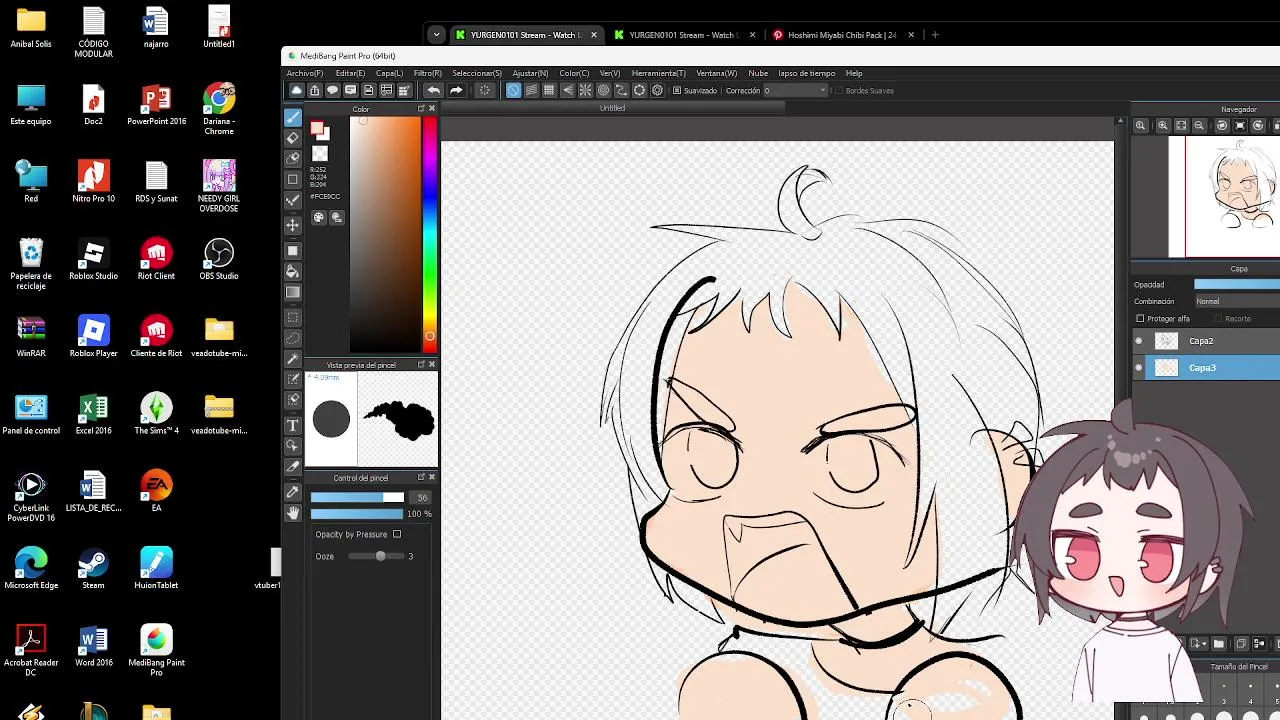Open the Archivo(F) menu
1280x720 pixels.
[x=305, y=73]
